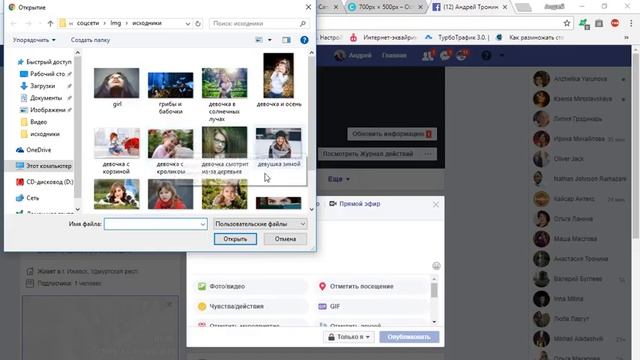The width and height of the screenshot is (640, 360).
Task: Select Загрузки folder in navigation pane
Action: [x=42, y=86]
